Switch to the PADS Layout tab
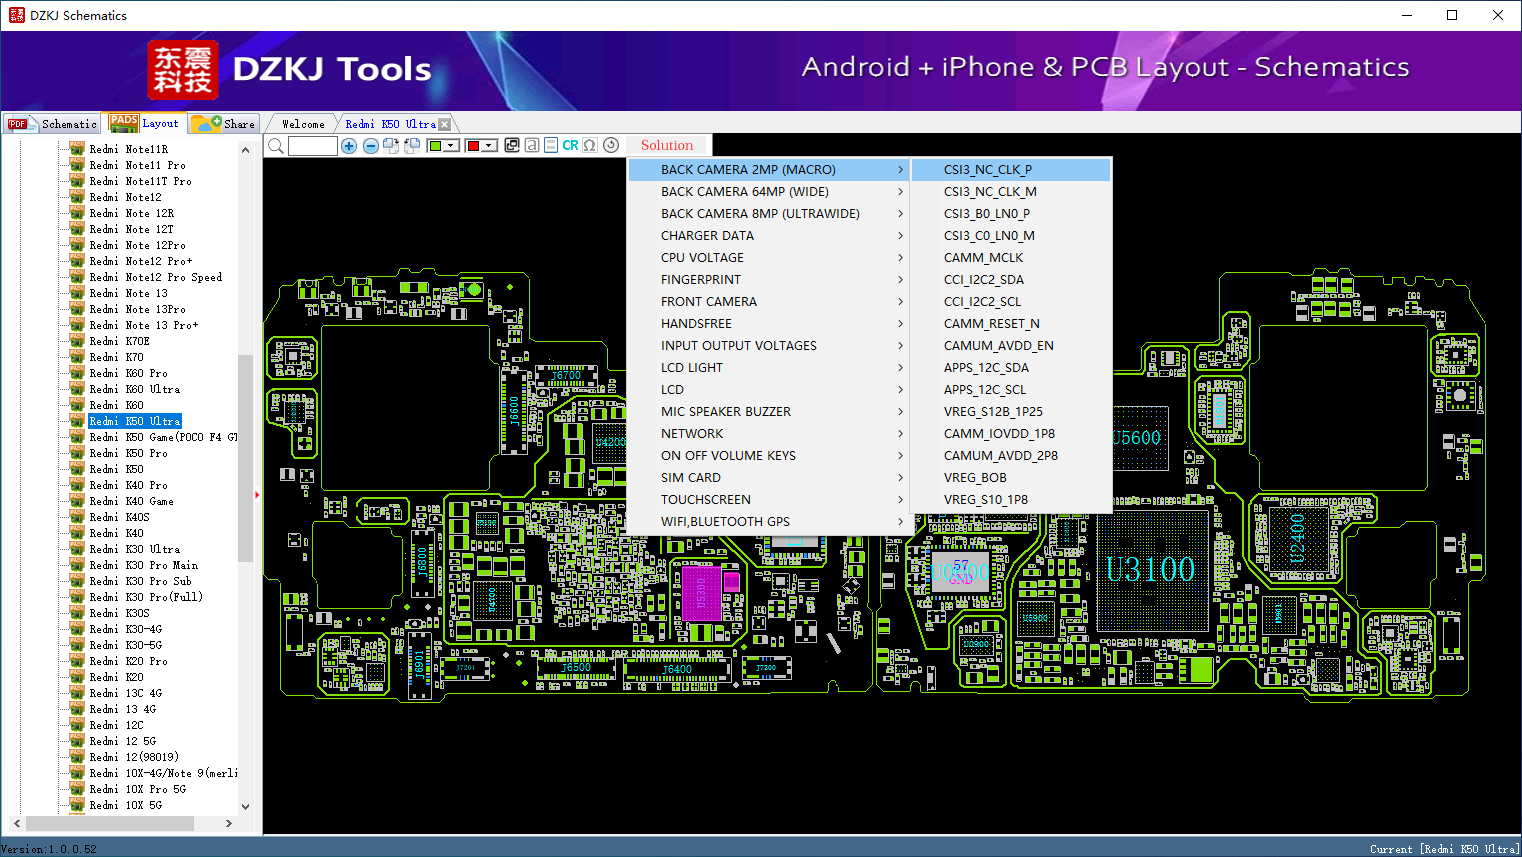Viewport: 1522px width, 857px height. (x=145, y=123)
